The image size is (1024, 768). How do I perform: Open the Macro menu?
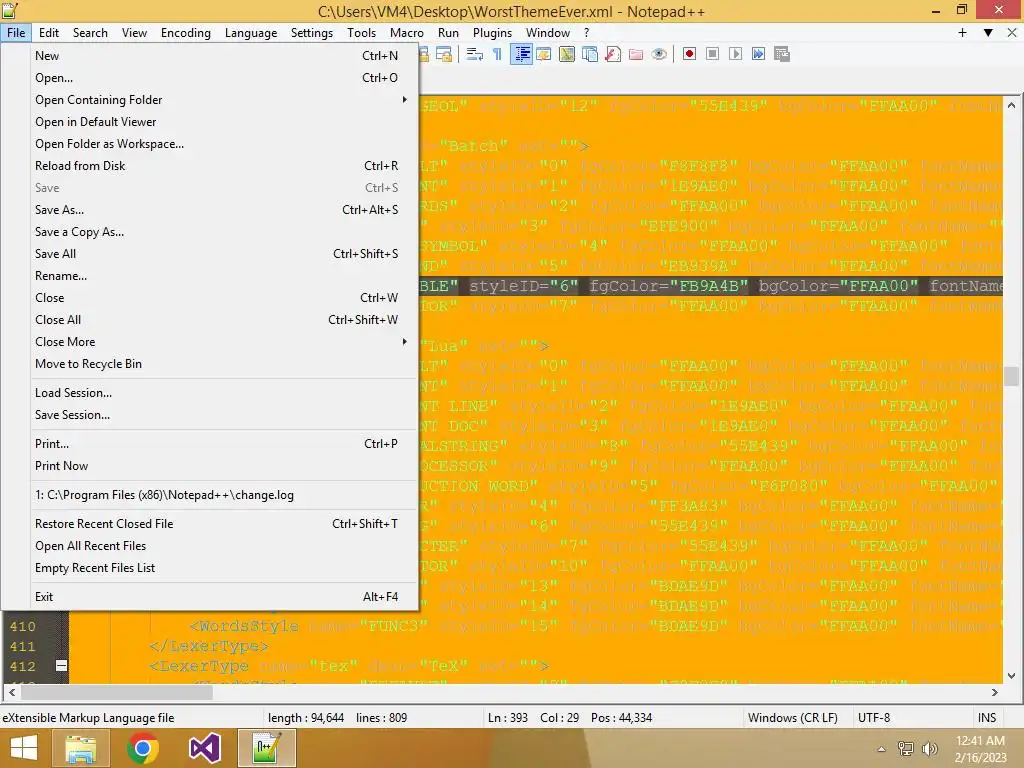tap(407, 33)
